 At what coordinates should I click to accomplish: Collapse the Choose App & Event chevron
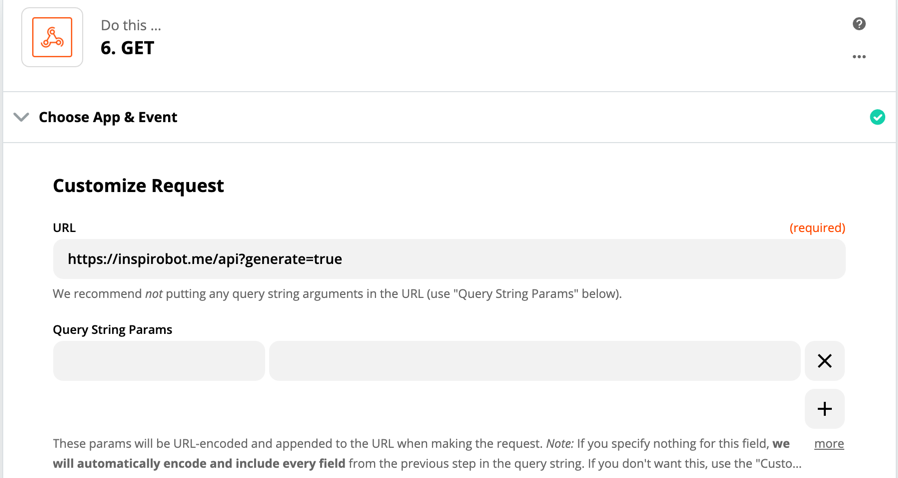[21, 117]
